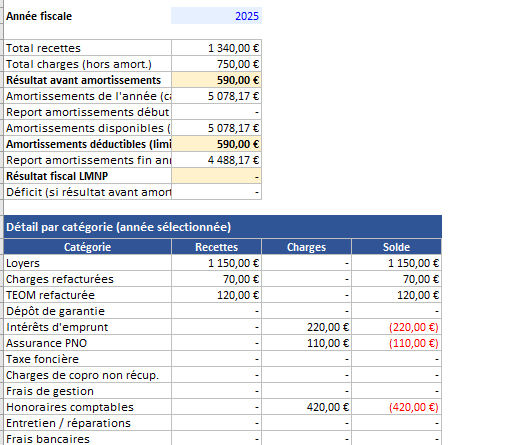Click the 'Report amortissements début' label cell

coord(88,112)
